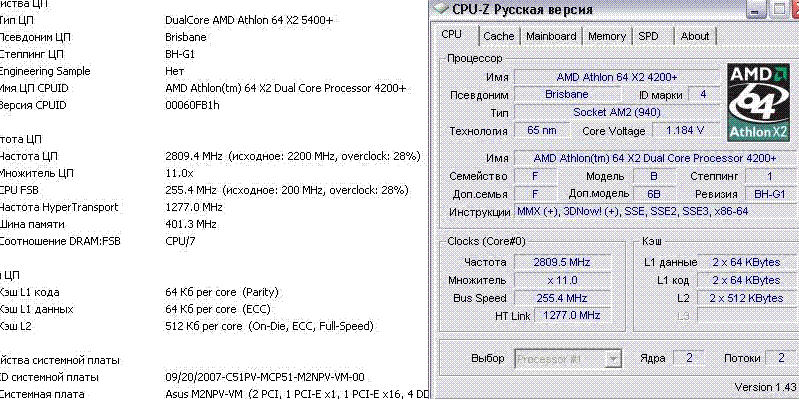Select the Memory tab
This screenshot has width=799, height=402.
[606, 36]
